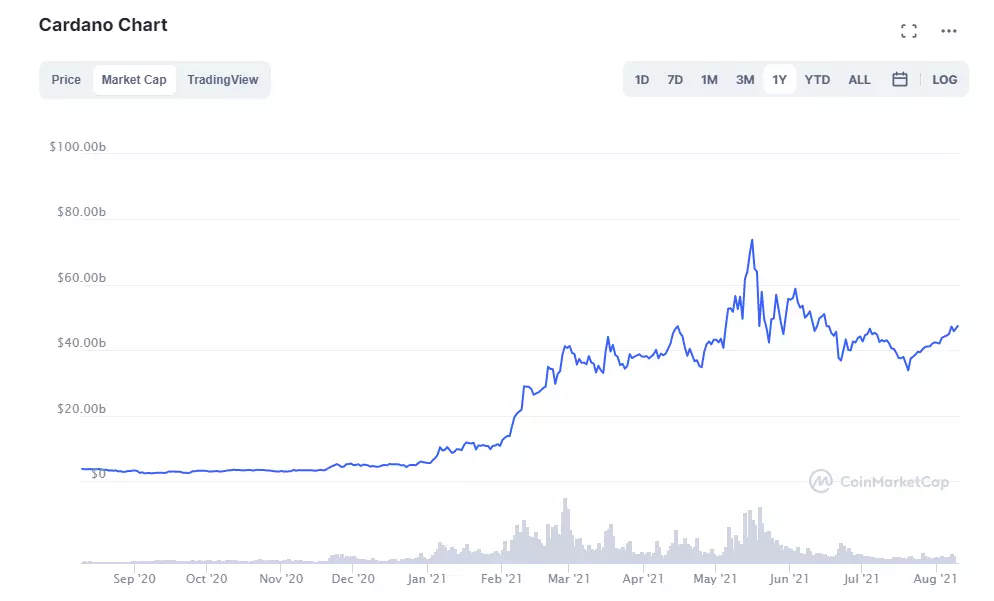
Task: Select the Market Cap tab
Action: pos(134,79)
